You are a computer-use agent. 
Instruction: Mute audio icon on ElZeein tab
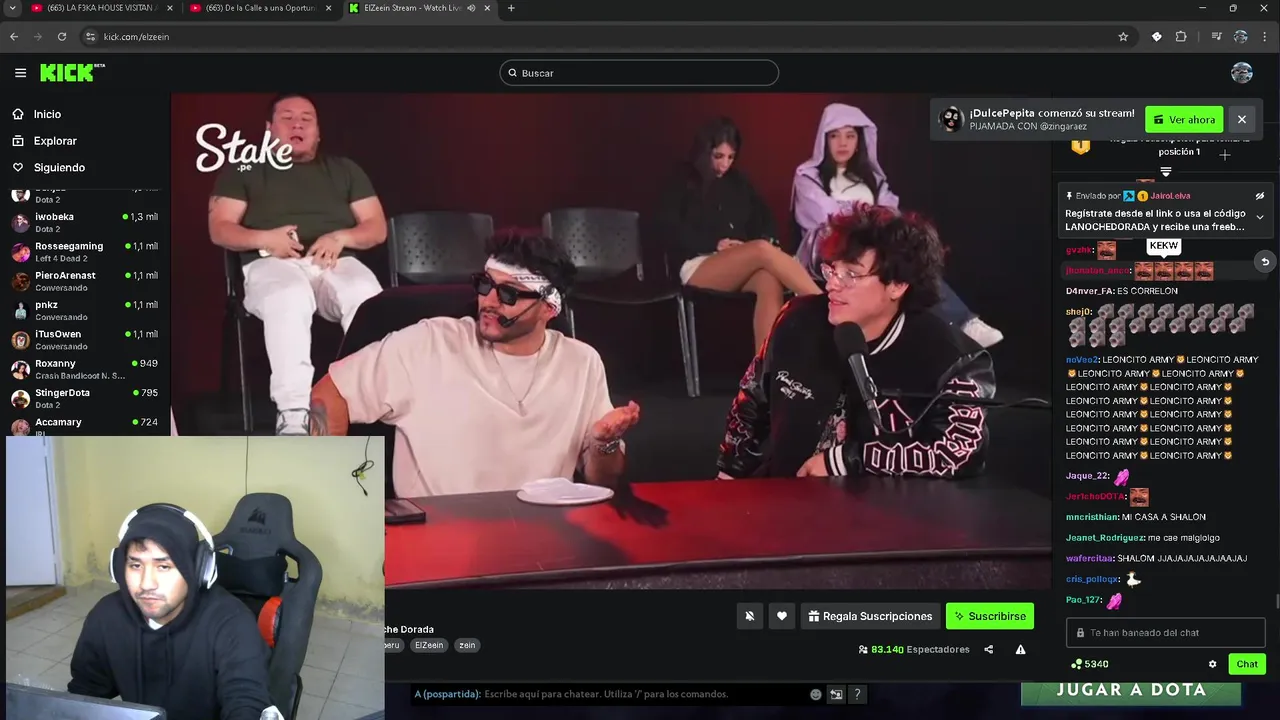(x=471, y=8)
